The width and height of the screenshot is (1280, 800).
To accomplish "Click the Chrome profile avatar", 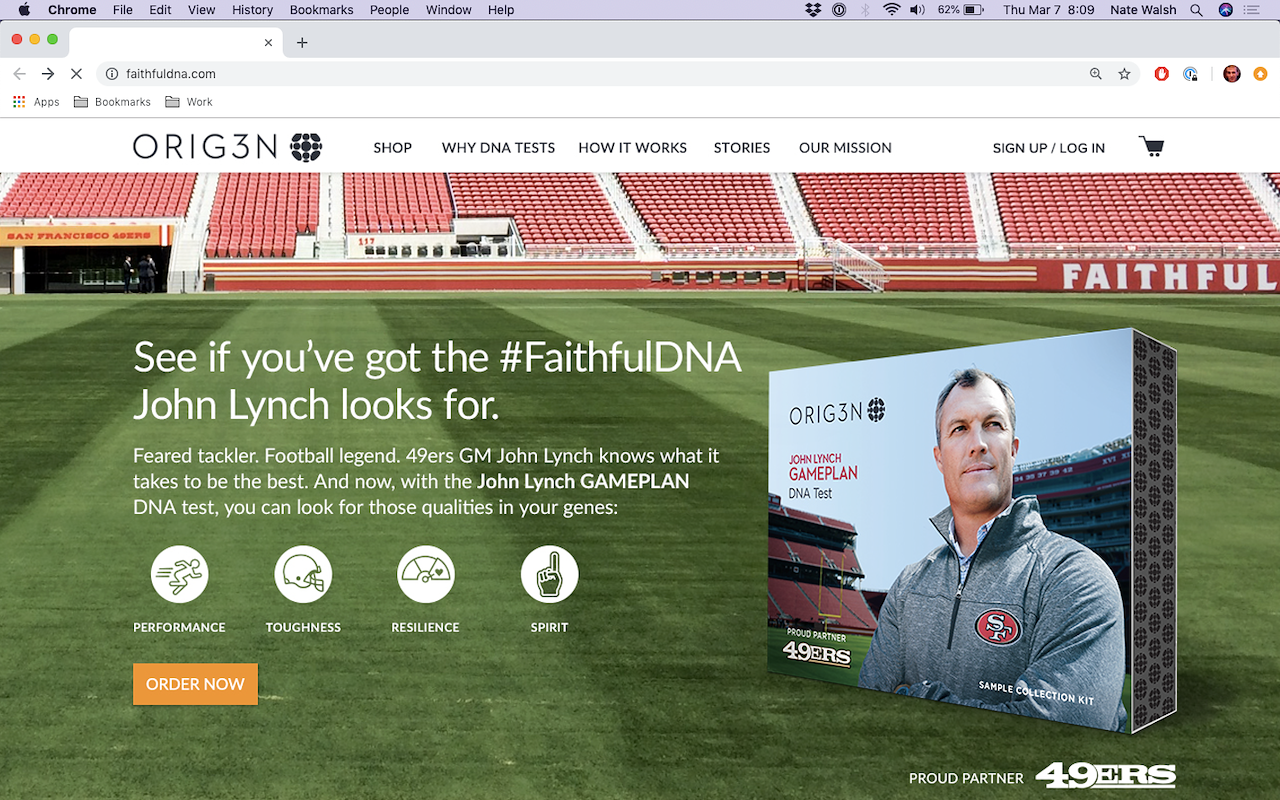I will [x=1232, y=74].
